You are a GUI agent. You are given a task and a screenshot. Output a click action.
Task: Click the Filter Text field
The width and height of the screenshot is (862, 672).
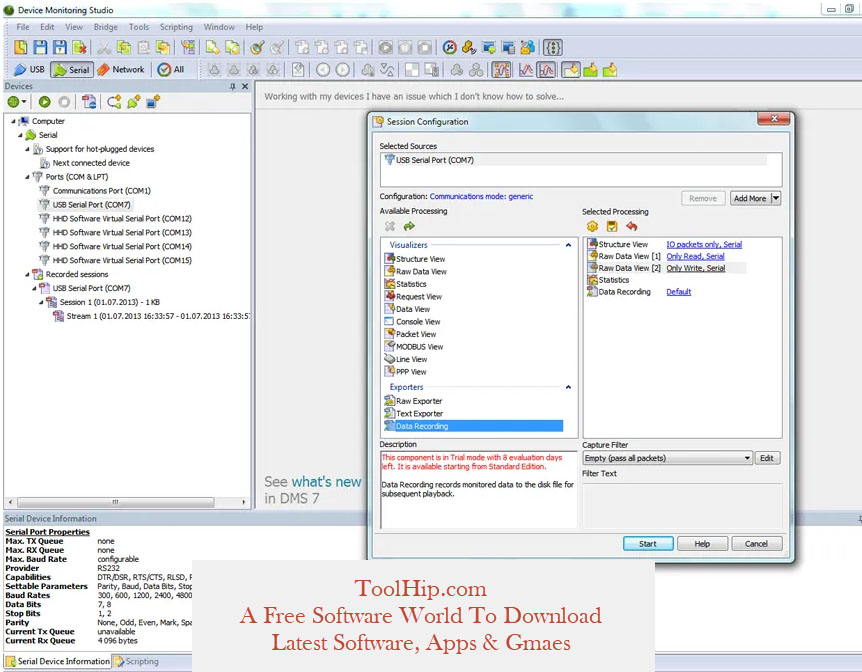tap(682, 506)
